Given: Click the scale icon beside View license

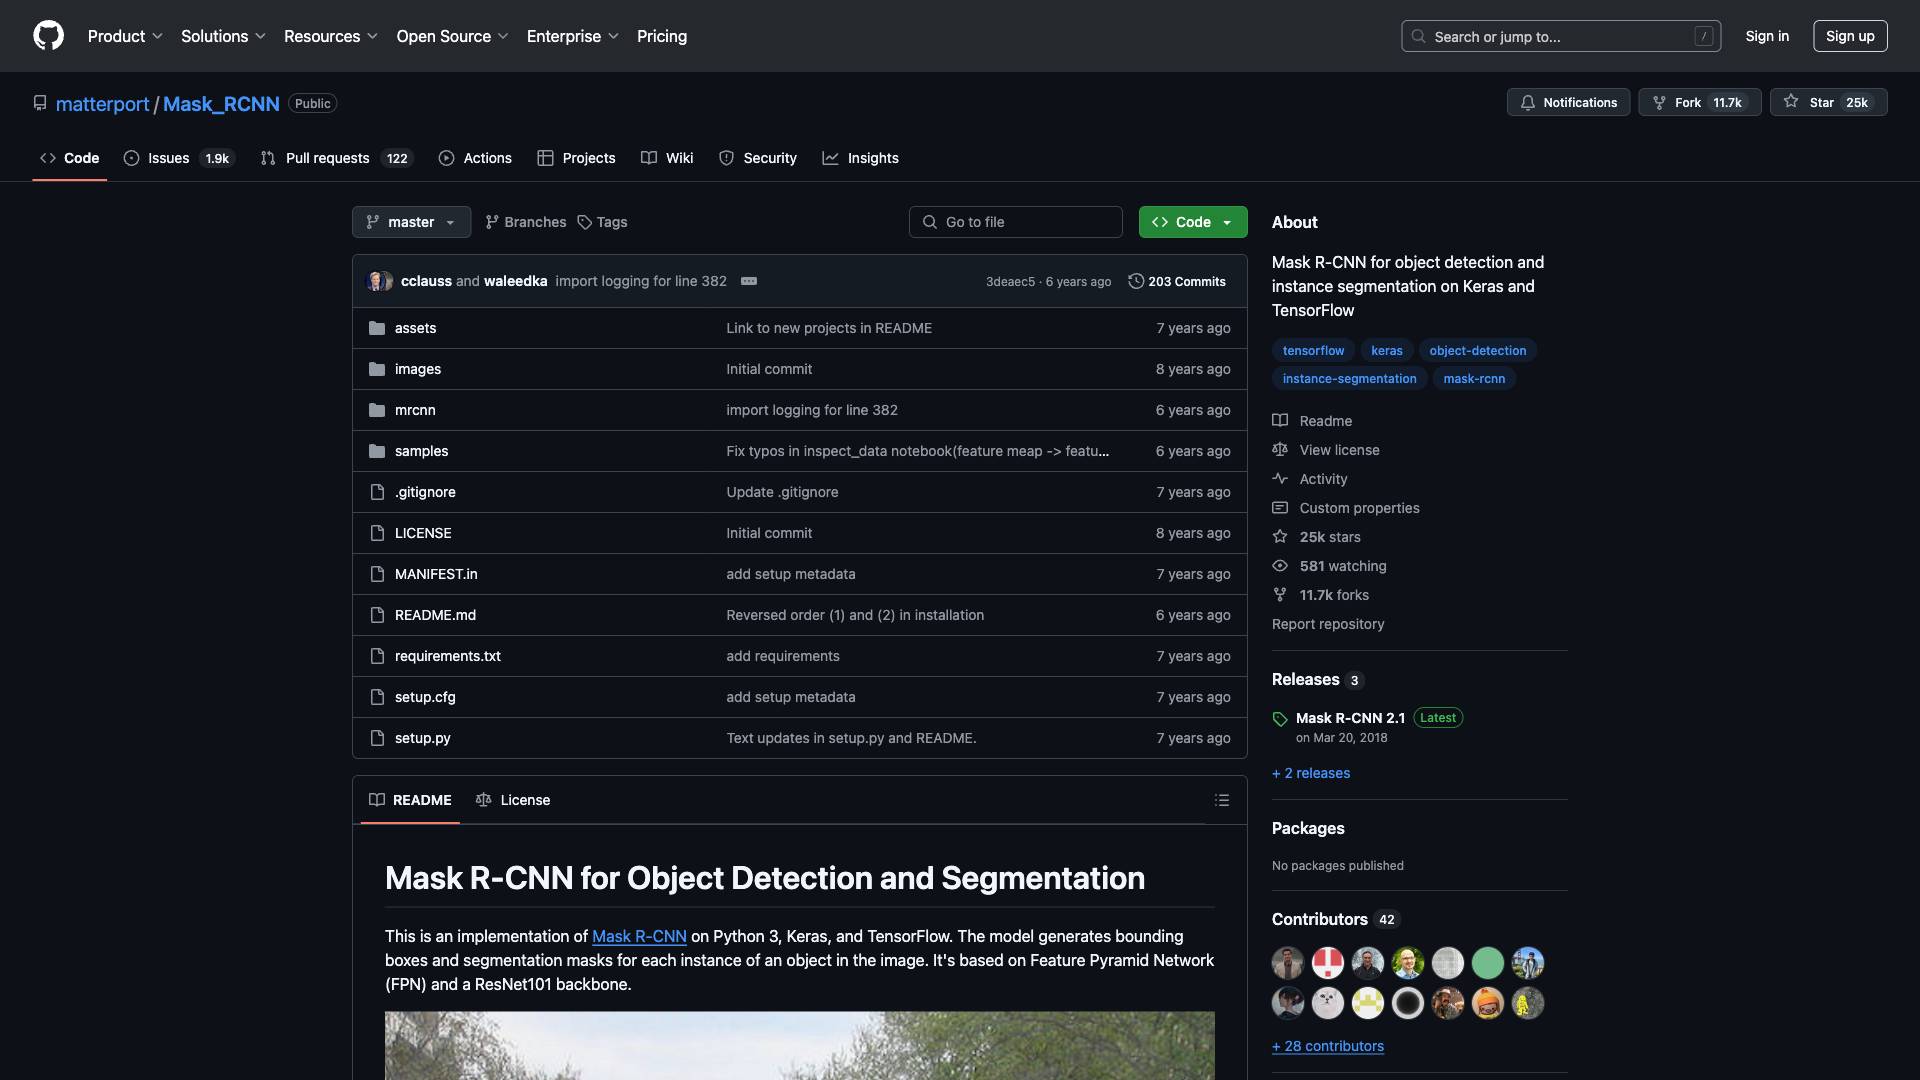Looking at the screenshot, I should coord(1280,450).
